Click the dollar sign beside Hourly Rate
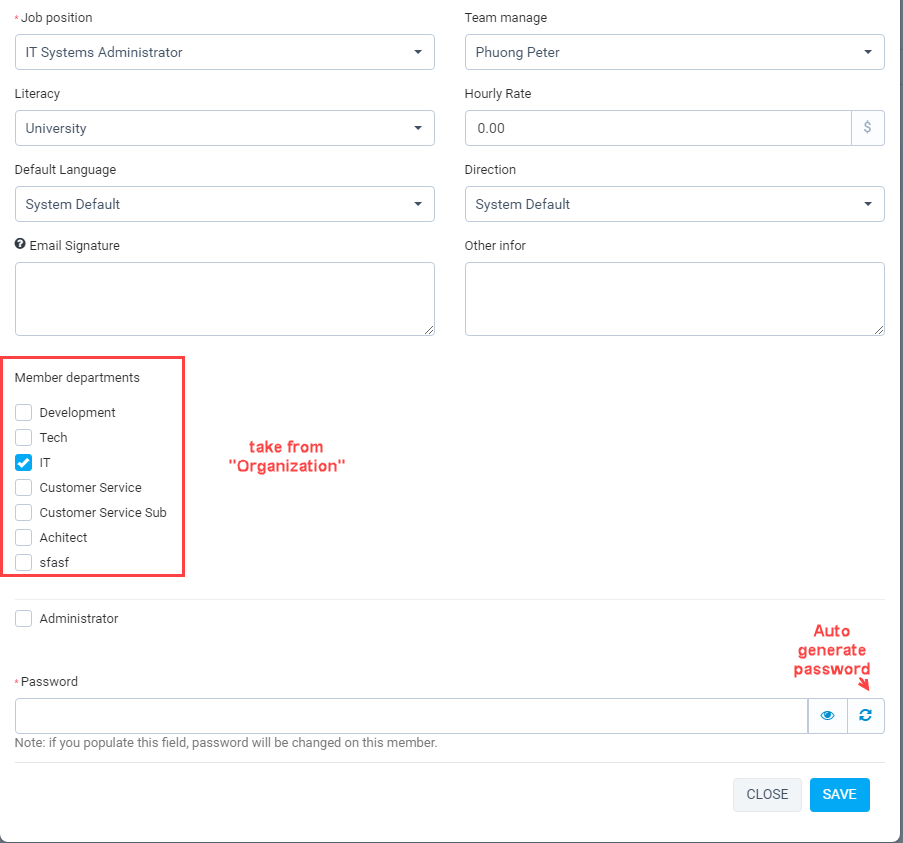This screenshot has height=843, width=903. tap(867, 128)
